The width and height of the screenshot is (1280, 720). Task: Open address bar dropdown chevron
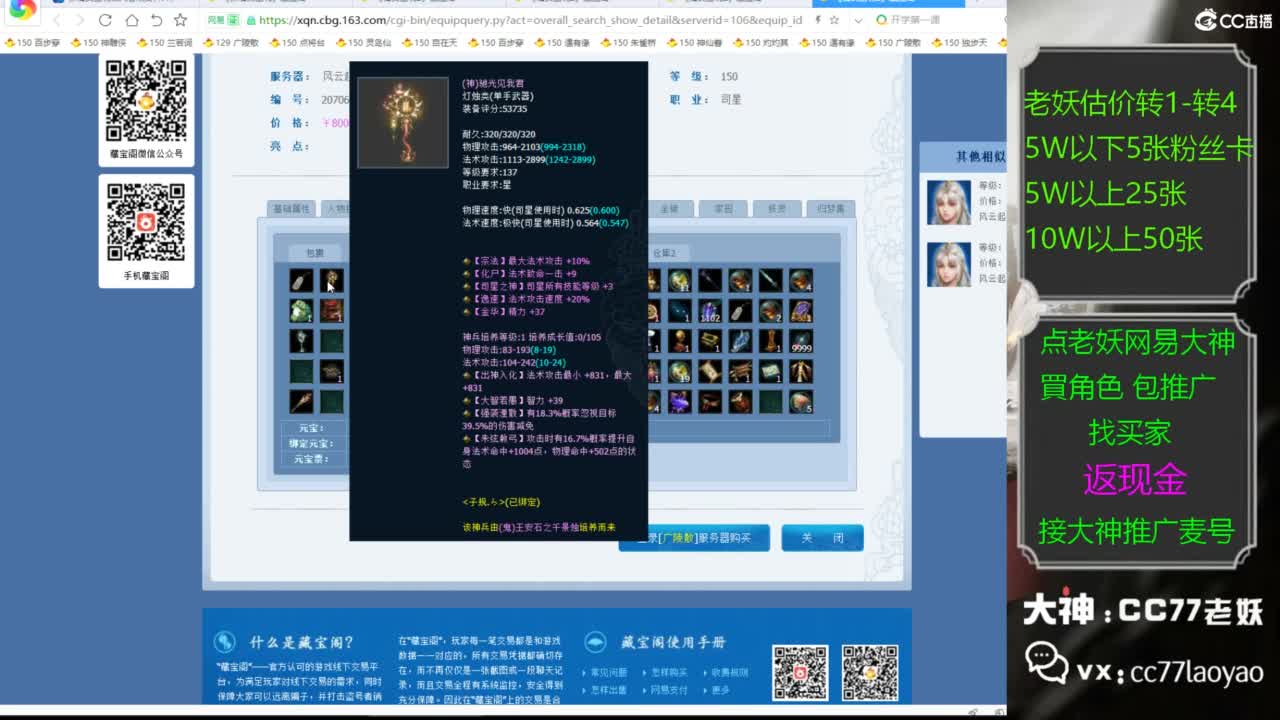858,20
